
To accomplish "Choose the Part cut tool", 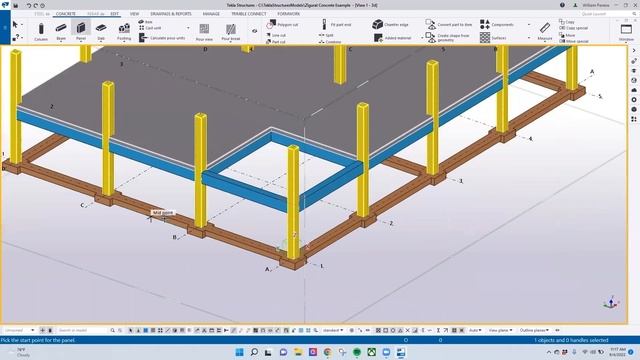I will tap(276, 42).
